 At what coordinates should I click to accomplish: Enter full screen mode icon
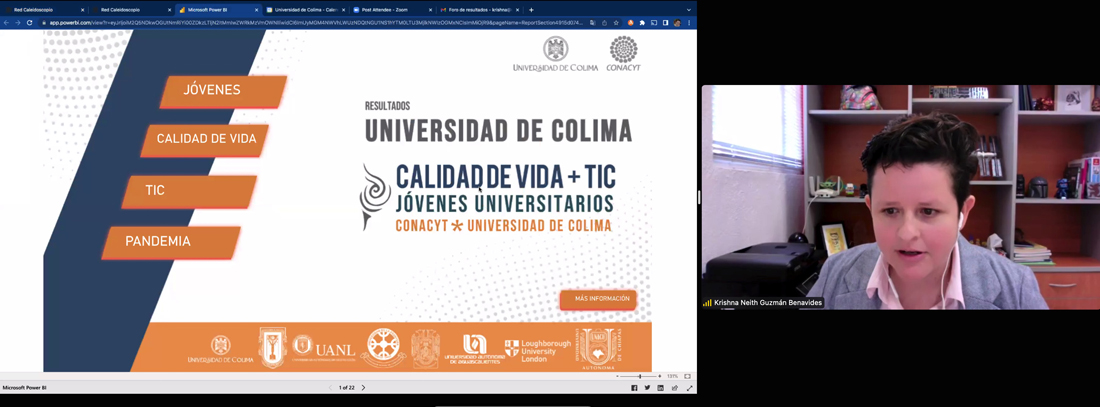[689, 387]
